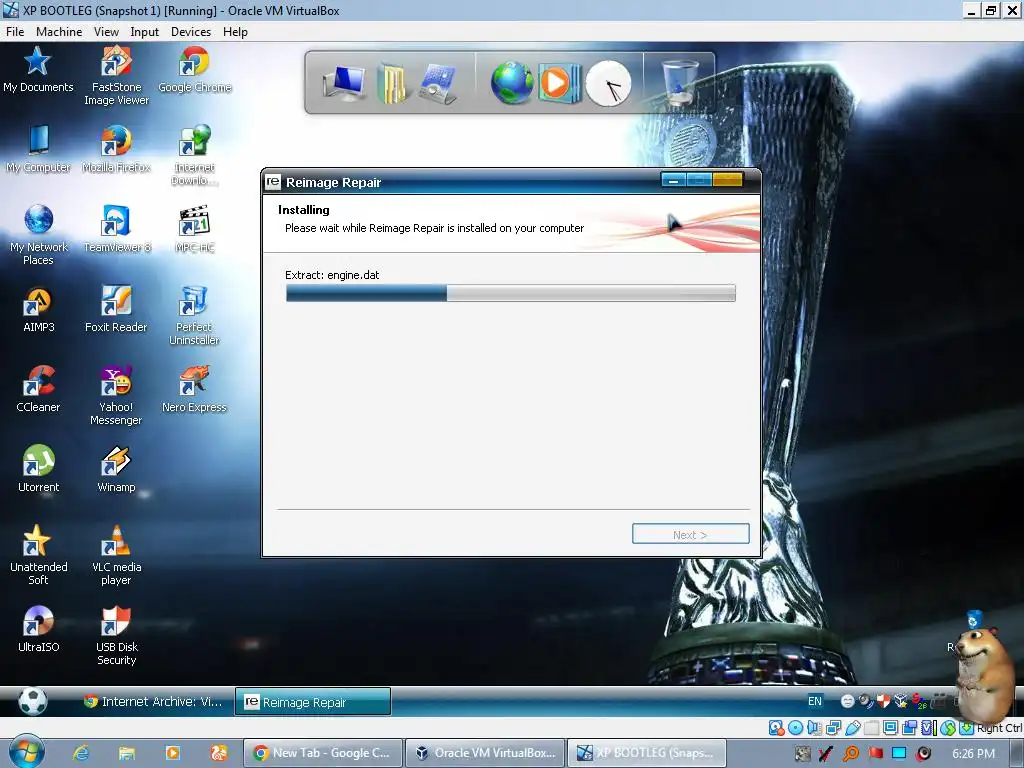Click Reimage Repair taskbar button
This screenshot has width=1024, height=768.
coord(313,702)
